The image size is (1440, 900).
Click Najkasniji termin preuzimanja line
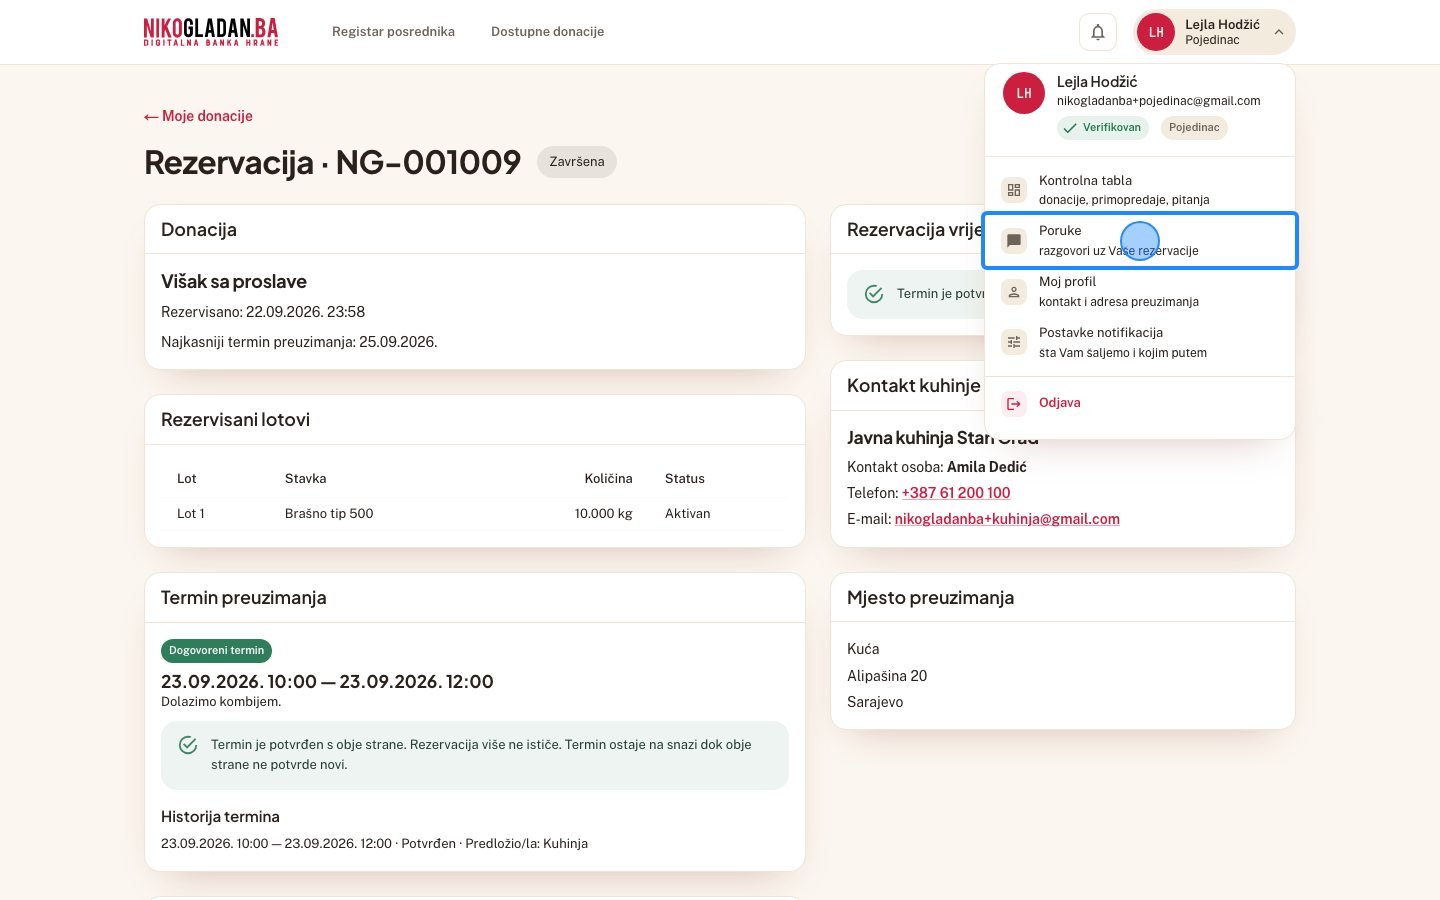coord(299,342)
